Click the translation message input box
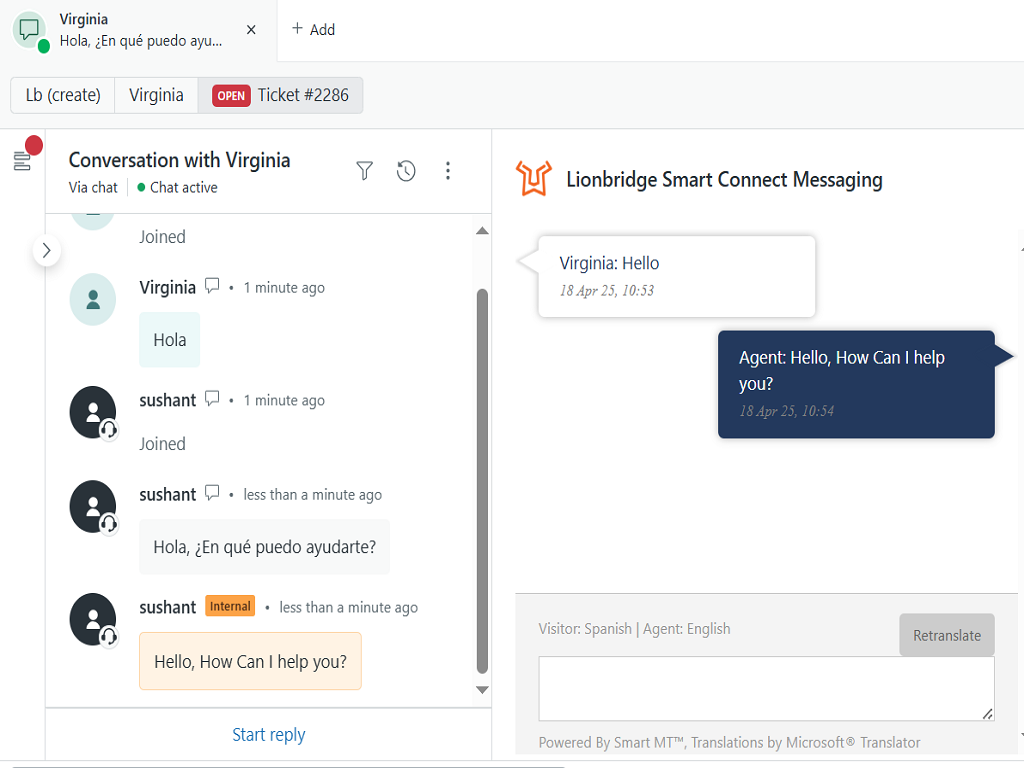The height and width of the screenshot is (768, 1024). tap(766, 688)
